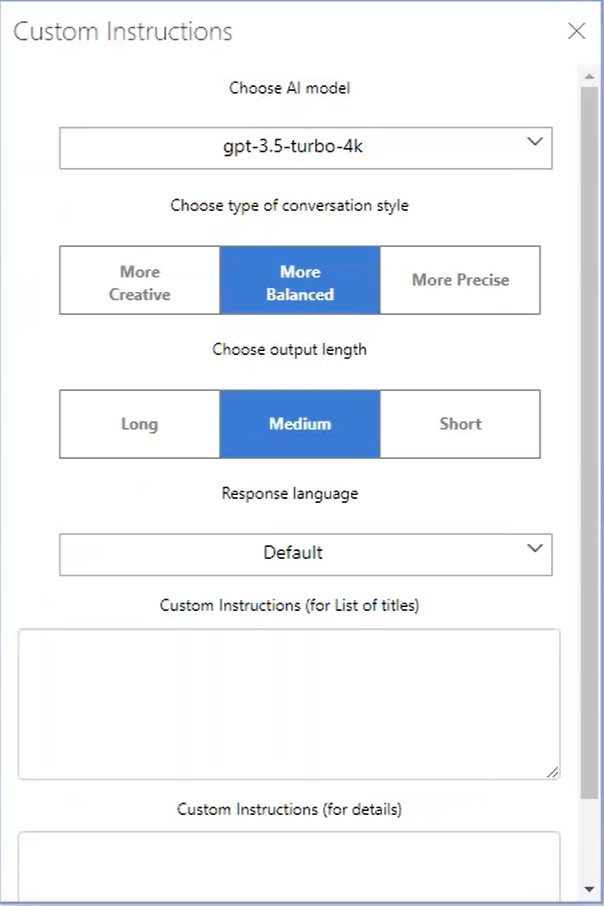Select More Precise conversation style
The height and width of the screenshot is (906, 604).
(460, 280)
